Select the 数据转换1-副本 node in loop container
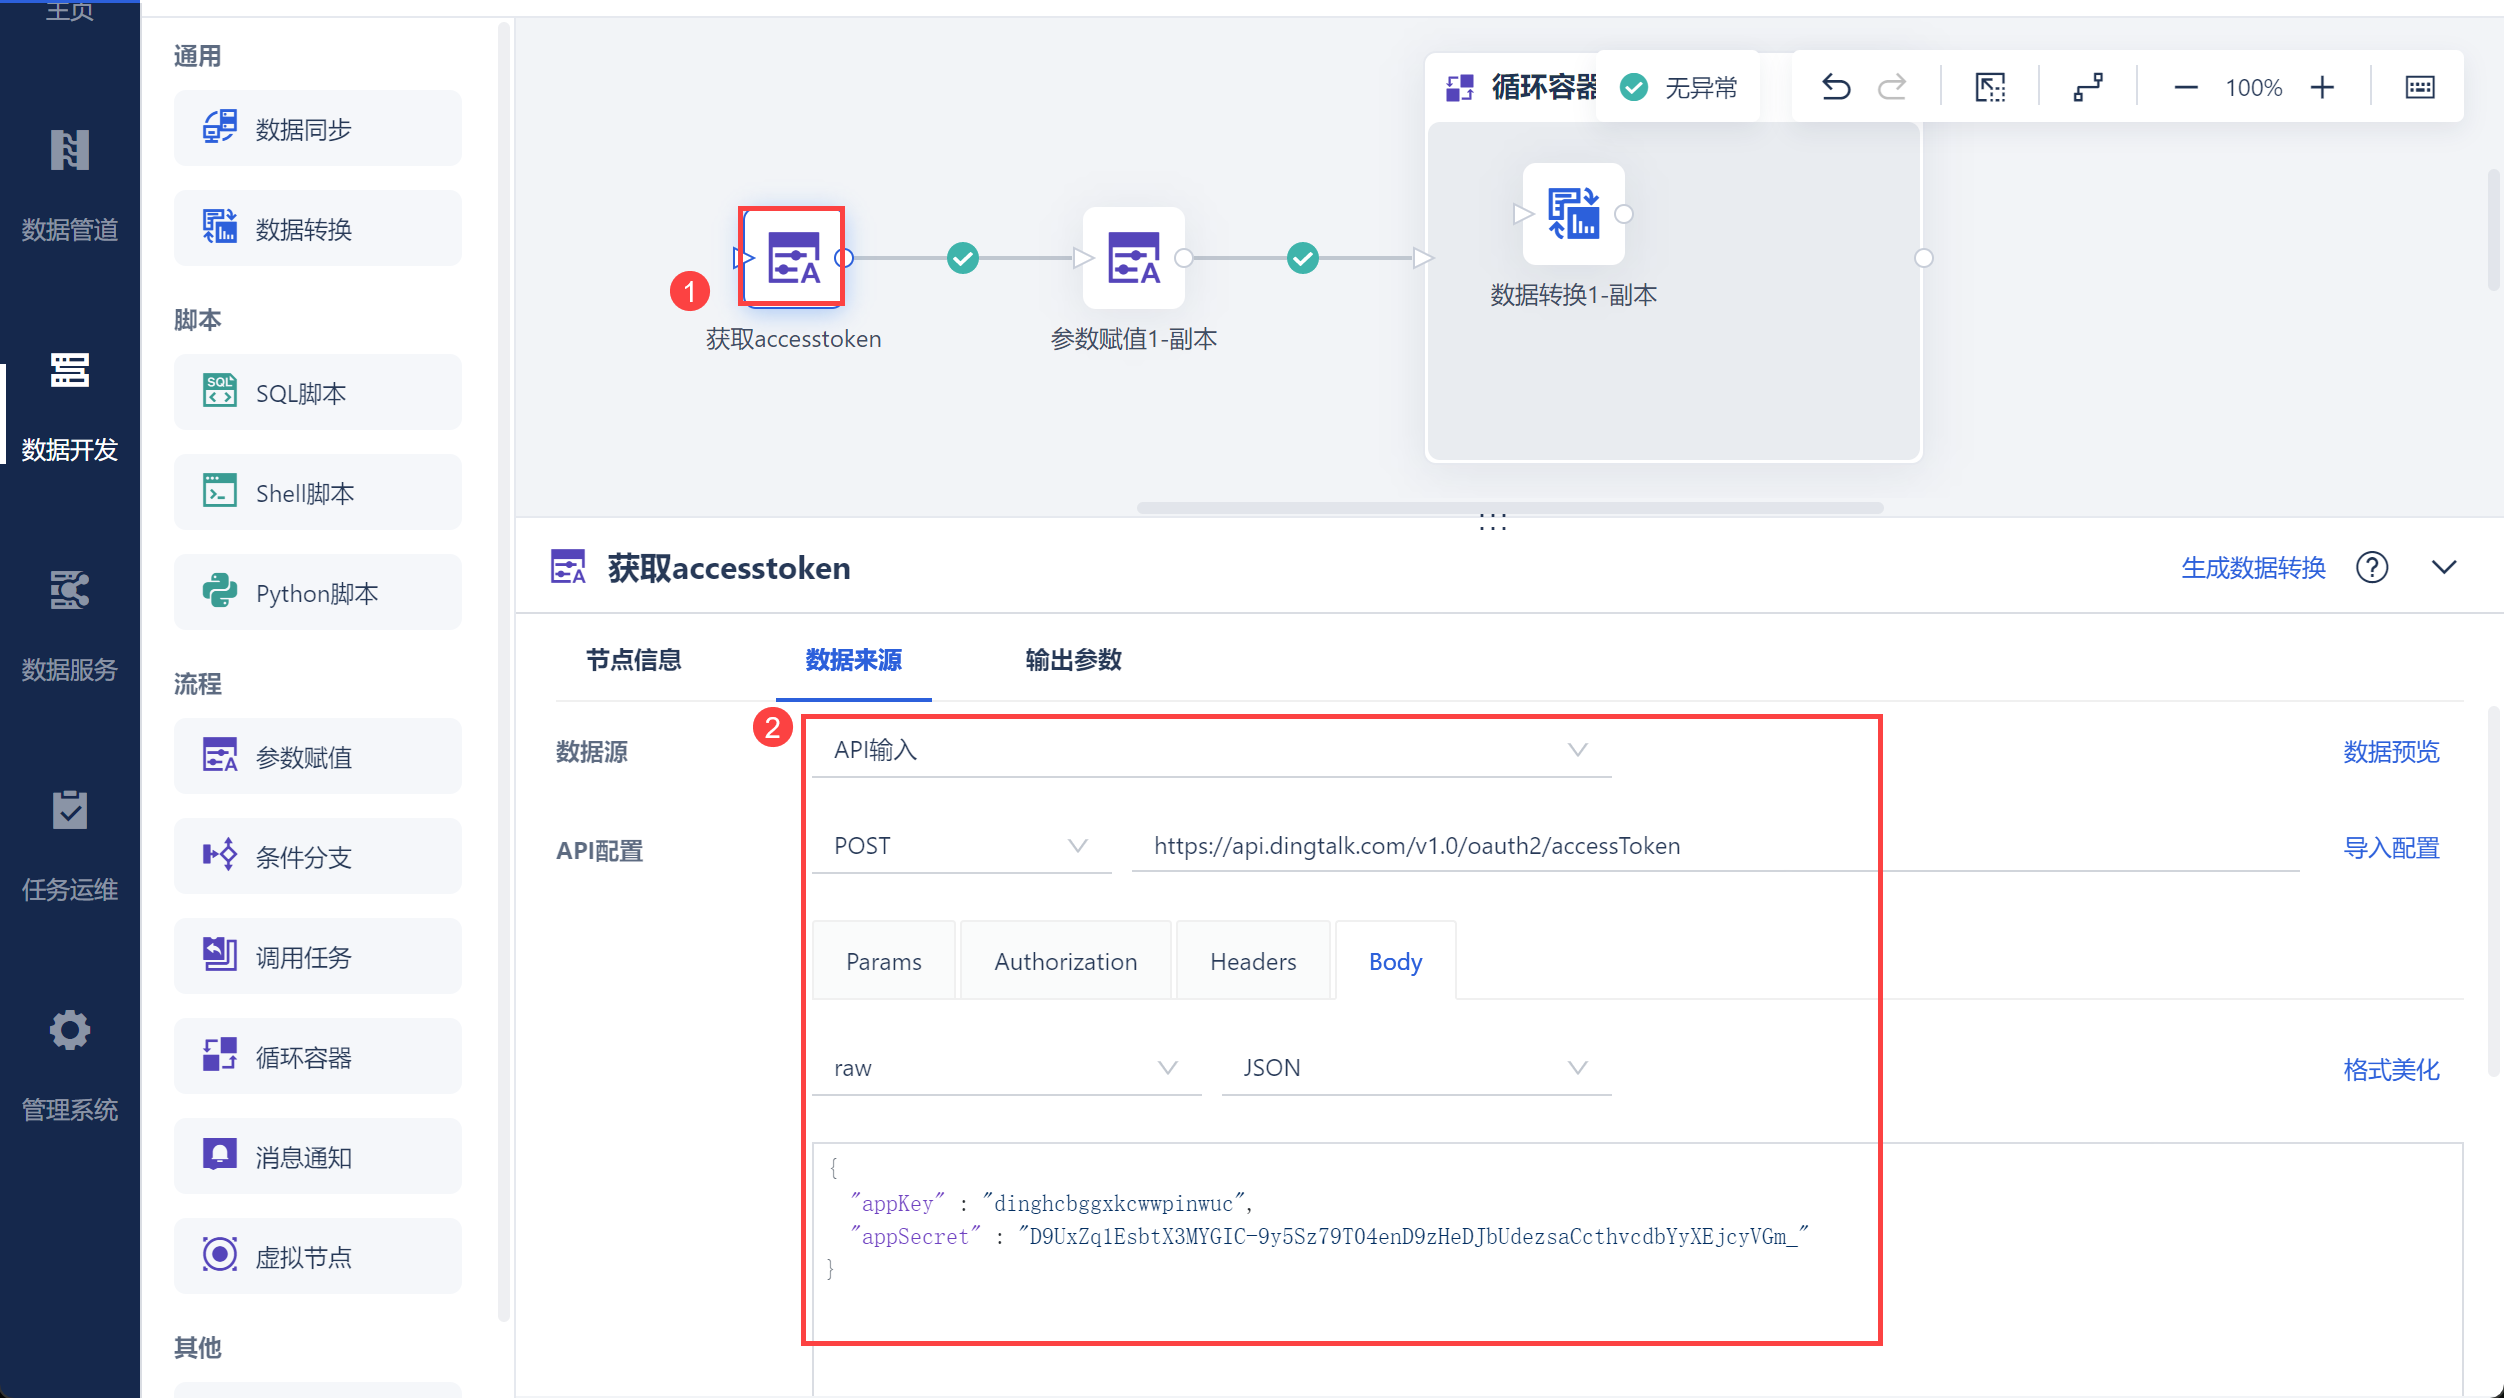Image resolution: width=2504 pixels, height=1398 pixels. click(x=1573, y=214)
